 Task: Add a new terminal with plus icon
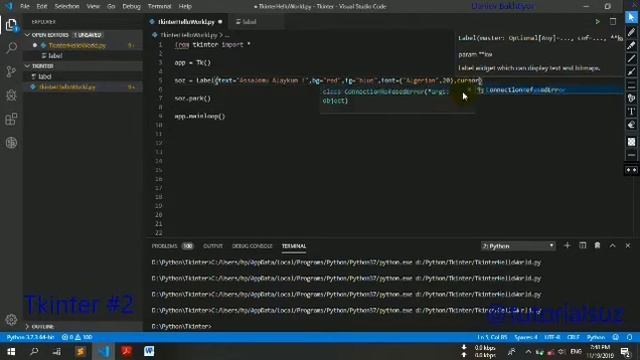567,246
